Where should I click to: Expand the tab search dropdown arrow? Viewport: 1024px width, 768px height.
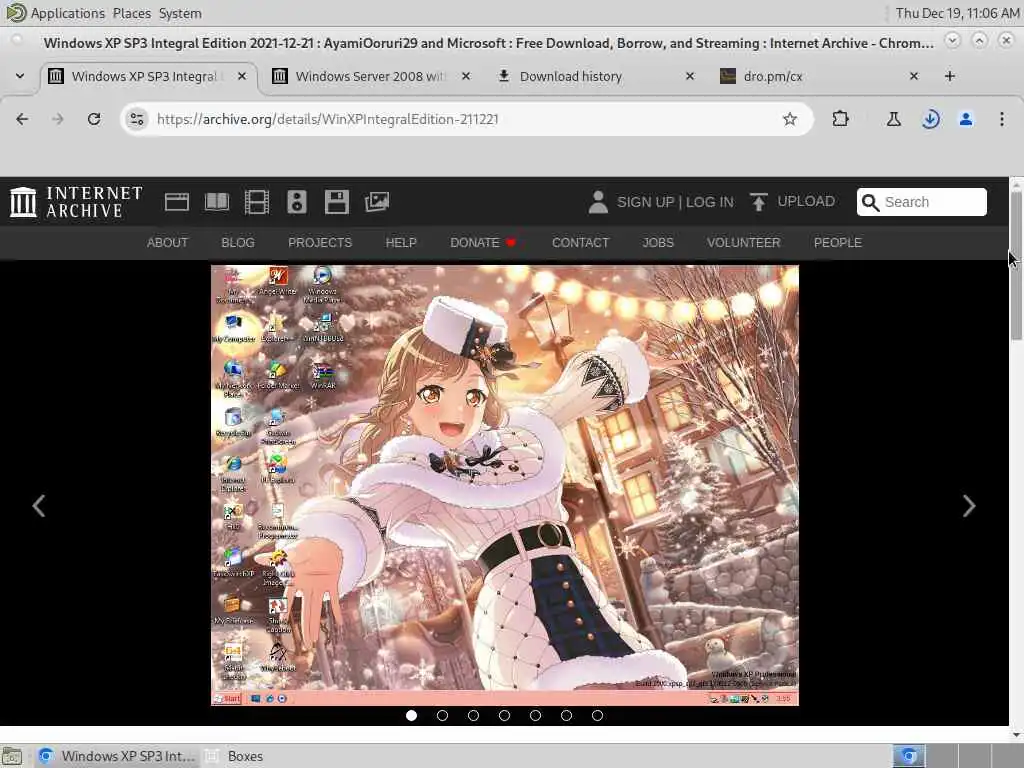point(20,76)
